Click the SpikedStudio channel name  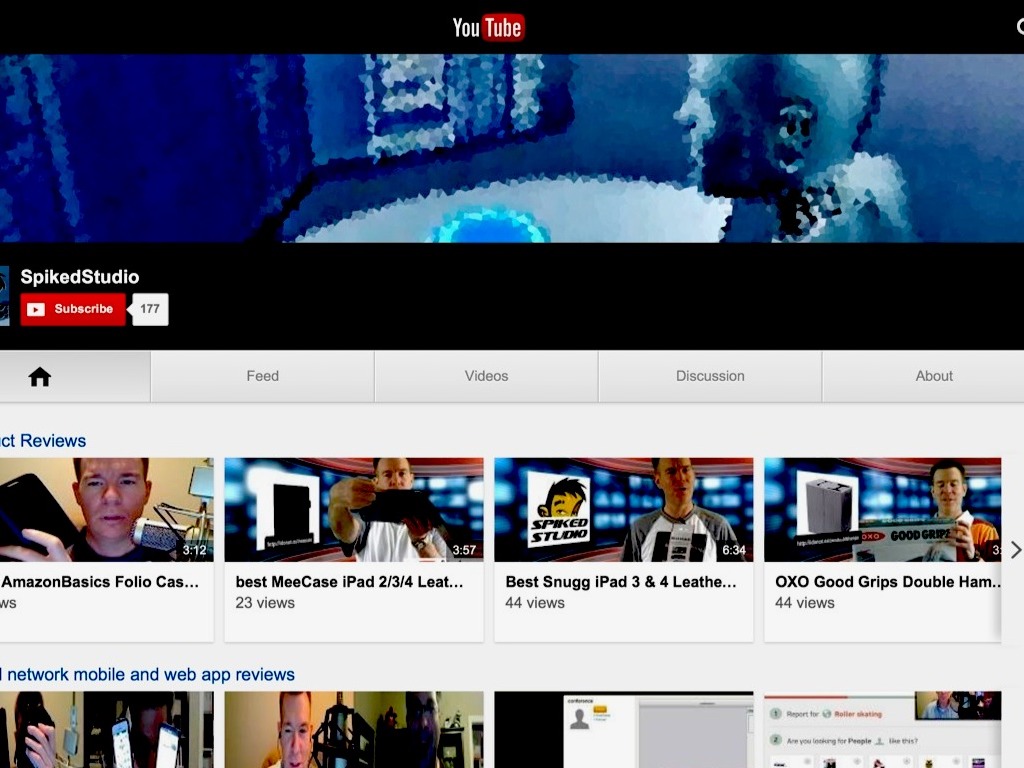[x=80, y=277]
